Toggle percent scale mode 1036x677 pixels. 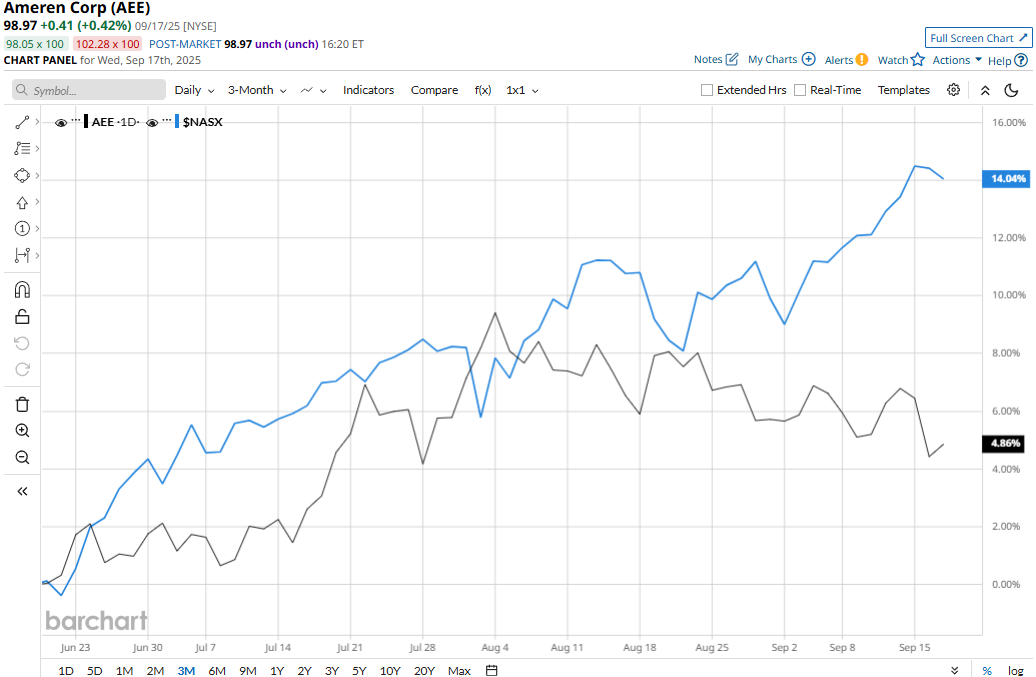point(986,670)
